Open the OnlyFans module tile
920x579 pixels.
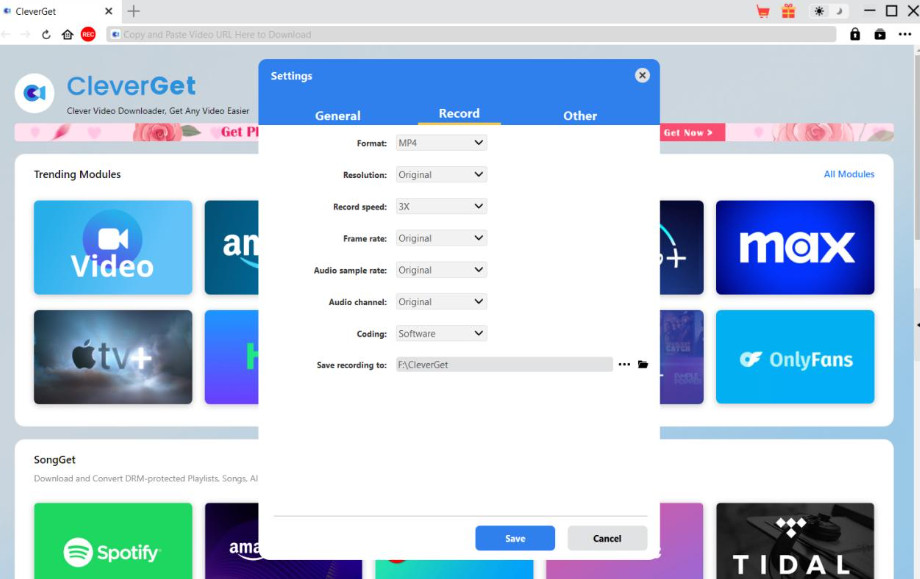pos(794,357)
